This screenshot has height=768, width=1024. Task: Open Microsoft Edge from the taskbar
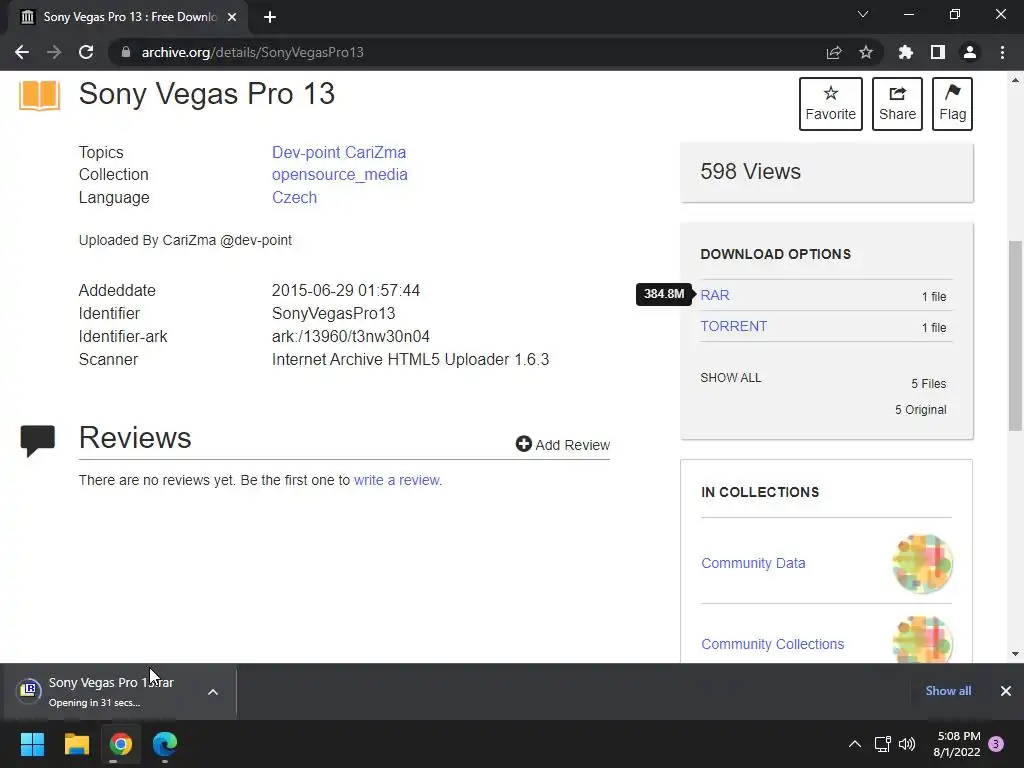(165, 744)
